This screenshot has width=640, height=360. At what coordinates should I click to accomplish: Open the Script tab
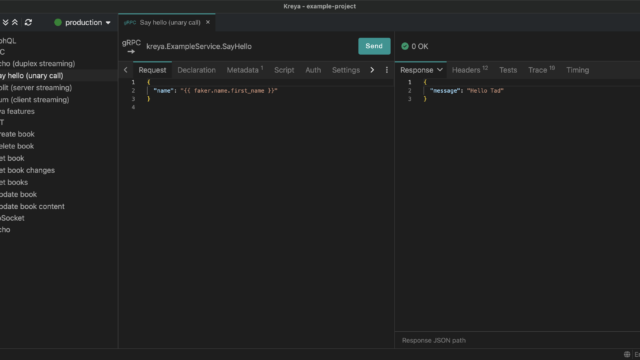(x=284, y=70)
